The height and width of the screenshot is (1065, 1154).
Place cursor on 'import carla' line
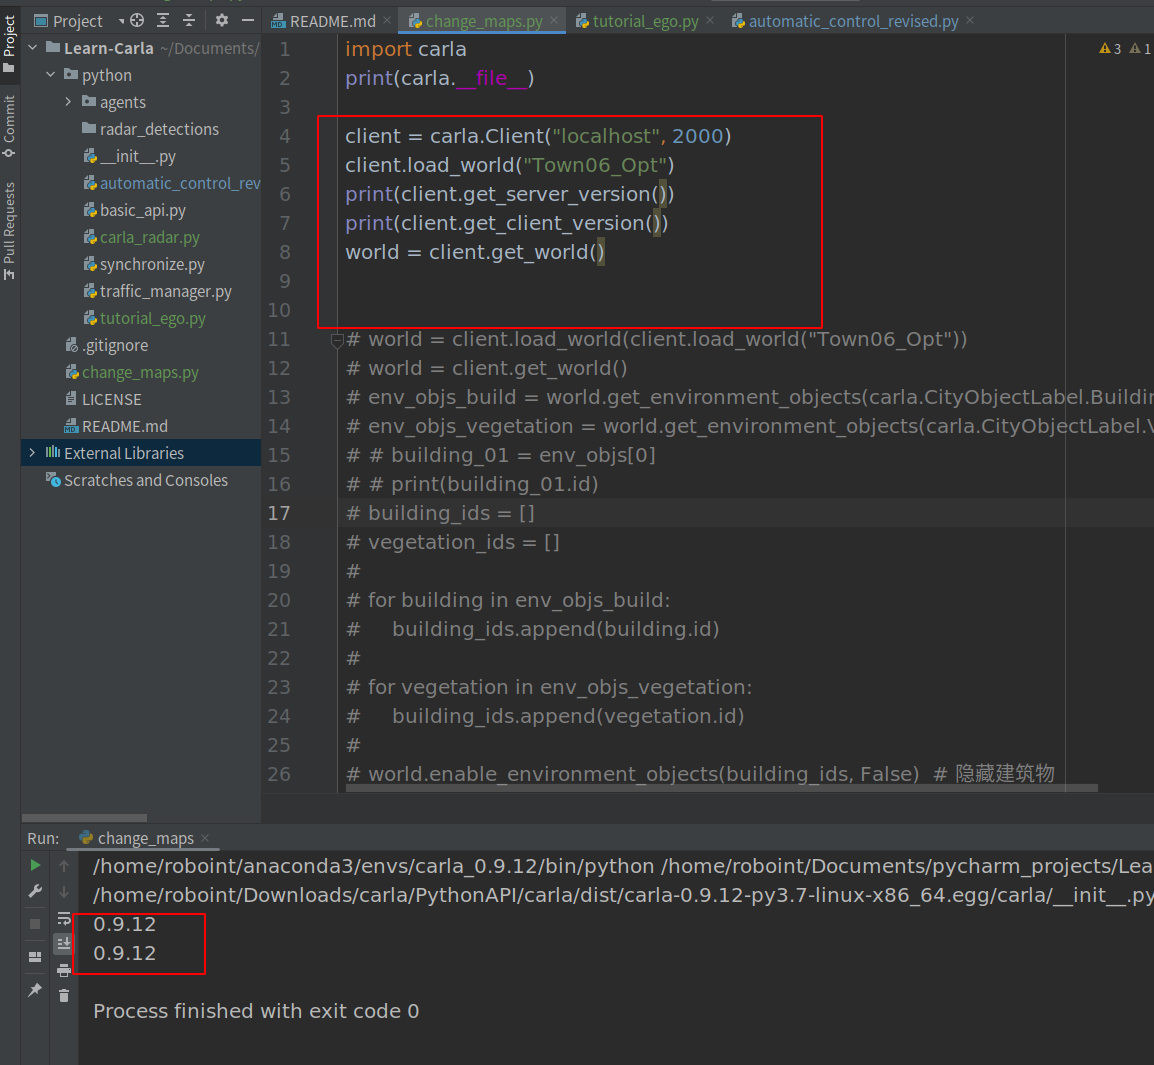pyautogui.click(x=406, y=49)
